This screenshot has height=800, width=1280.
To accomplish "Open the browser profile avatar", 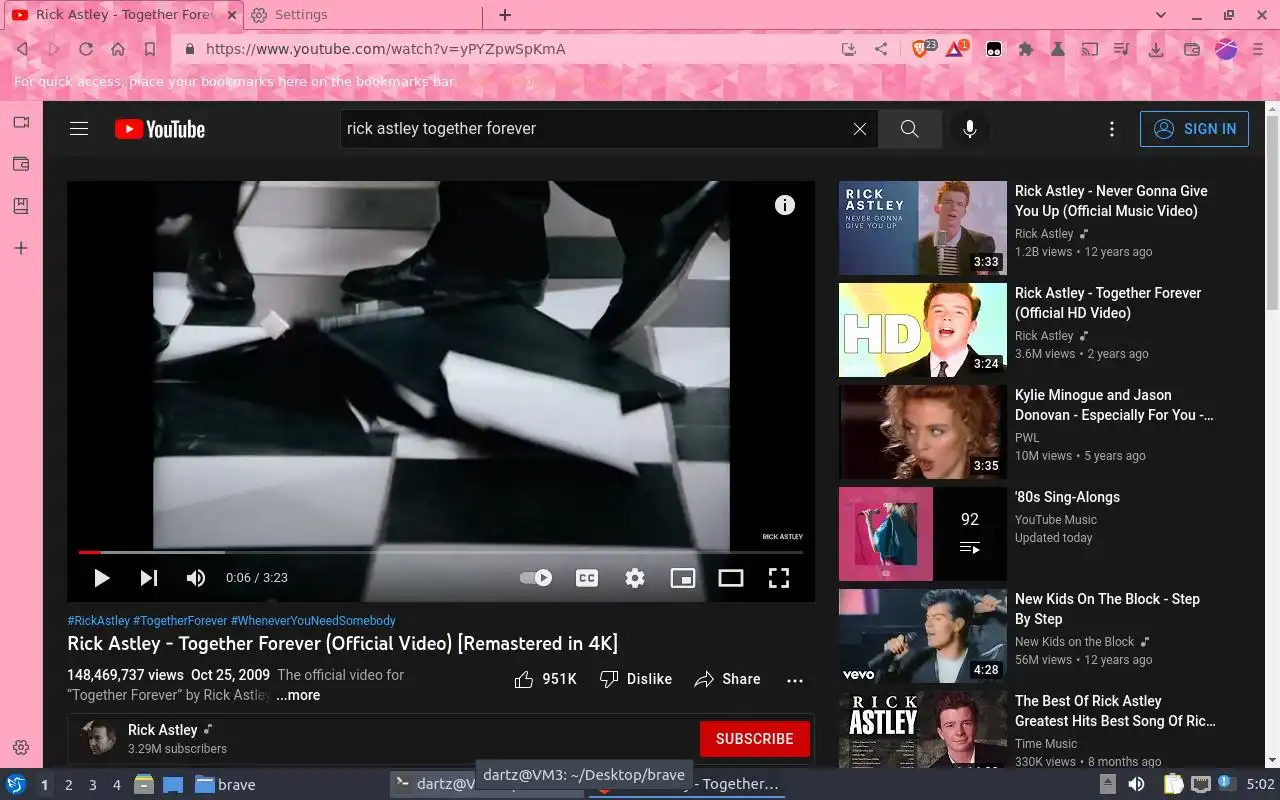I will click(x=1226, y=49).
